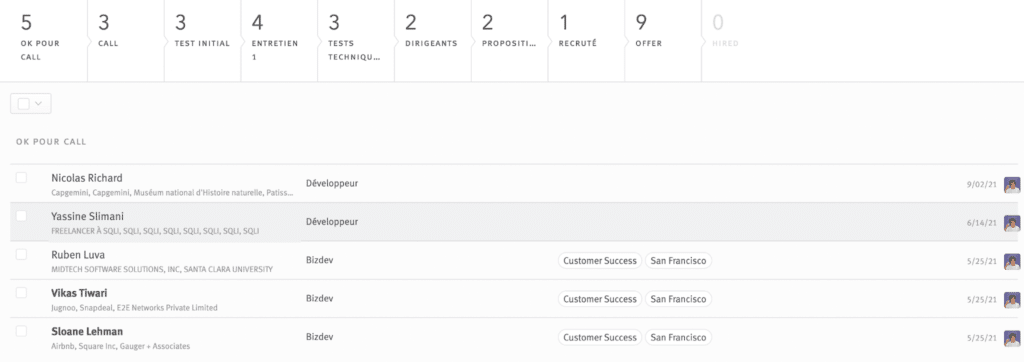This screenshot has height=362, width=1024.
Task: Click the 5/25/21 date on Sloane Lehman's row
Action: 982,338
